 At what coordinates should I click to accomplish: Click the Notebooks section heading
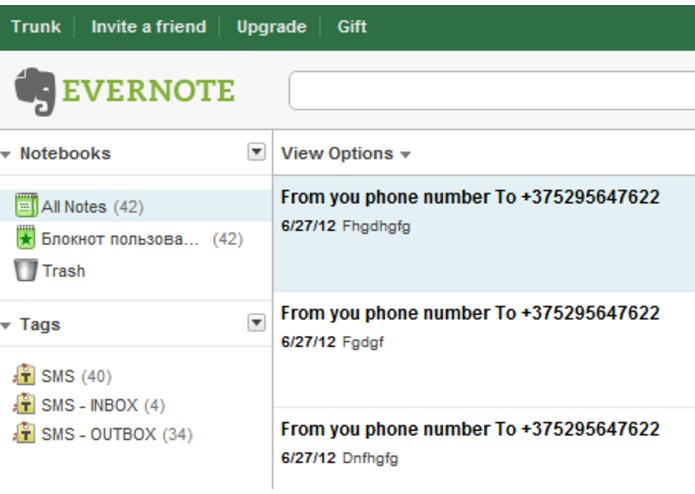(x=65, y=153)
